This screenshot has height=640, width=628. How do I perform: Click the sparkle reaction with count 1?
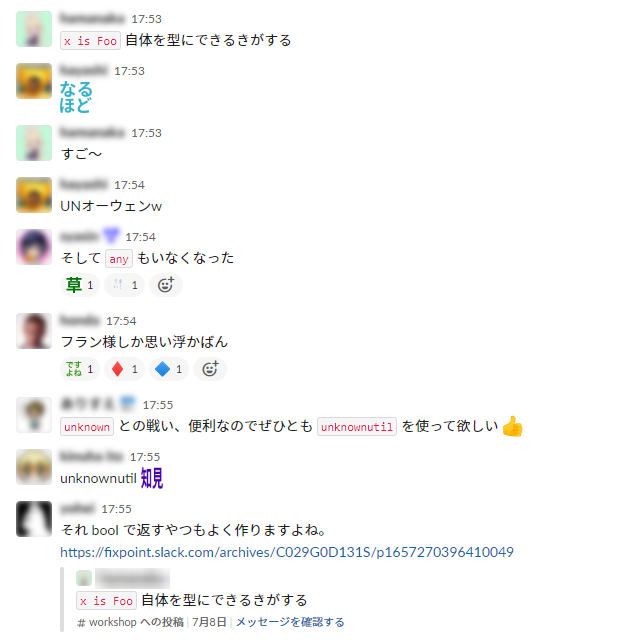[x=124, y=285]
